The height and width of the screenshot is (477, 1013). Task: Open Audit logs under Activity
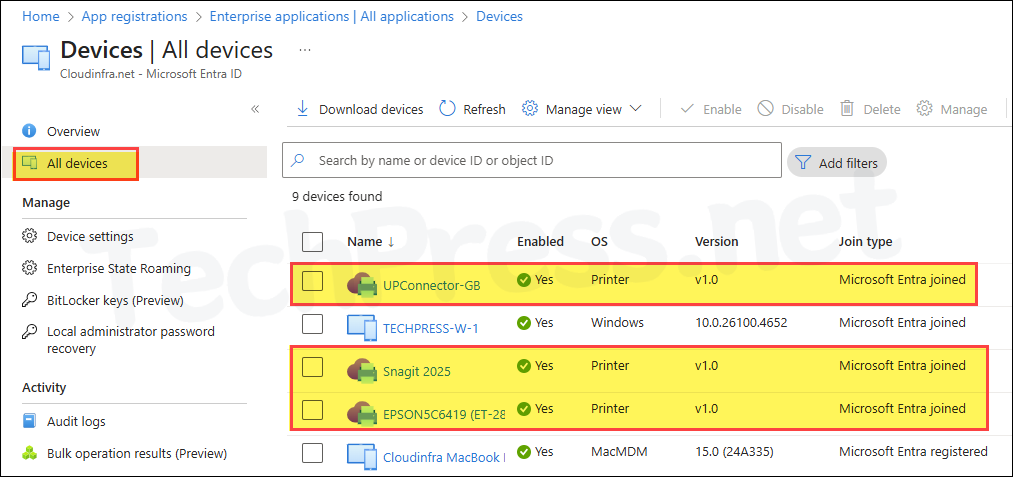pos(76,421)
